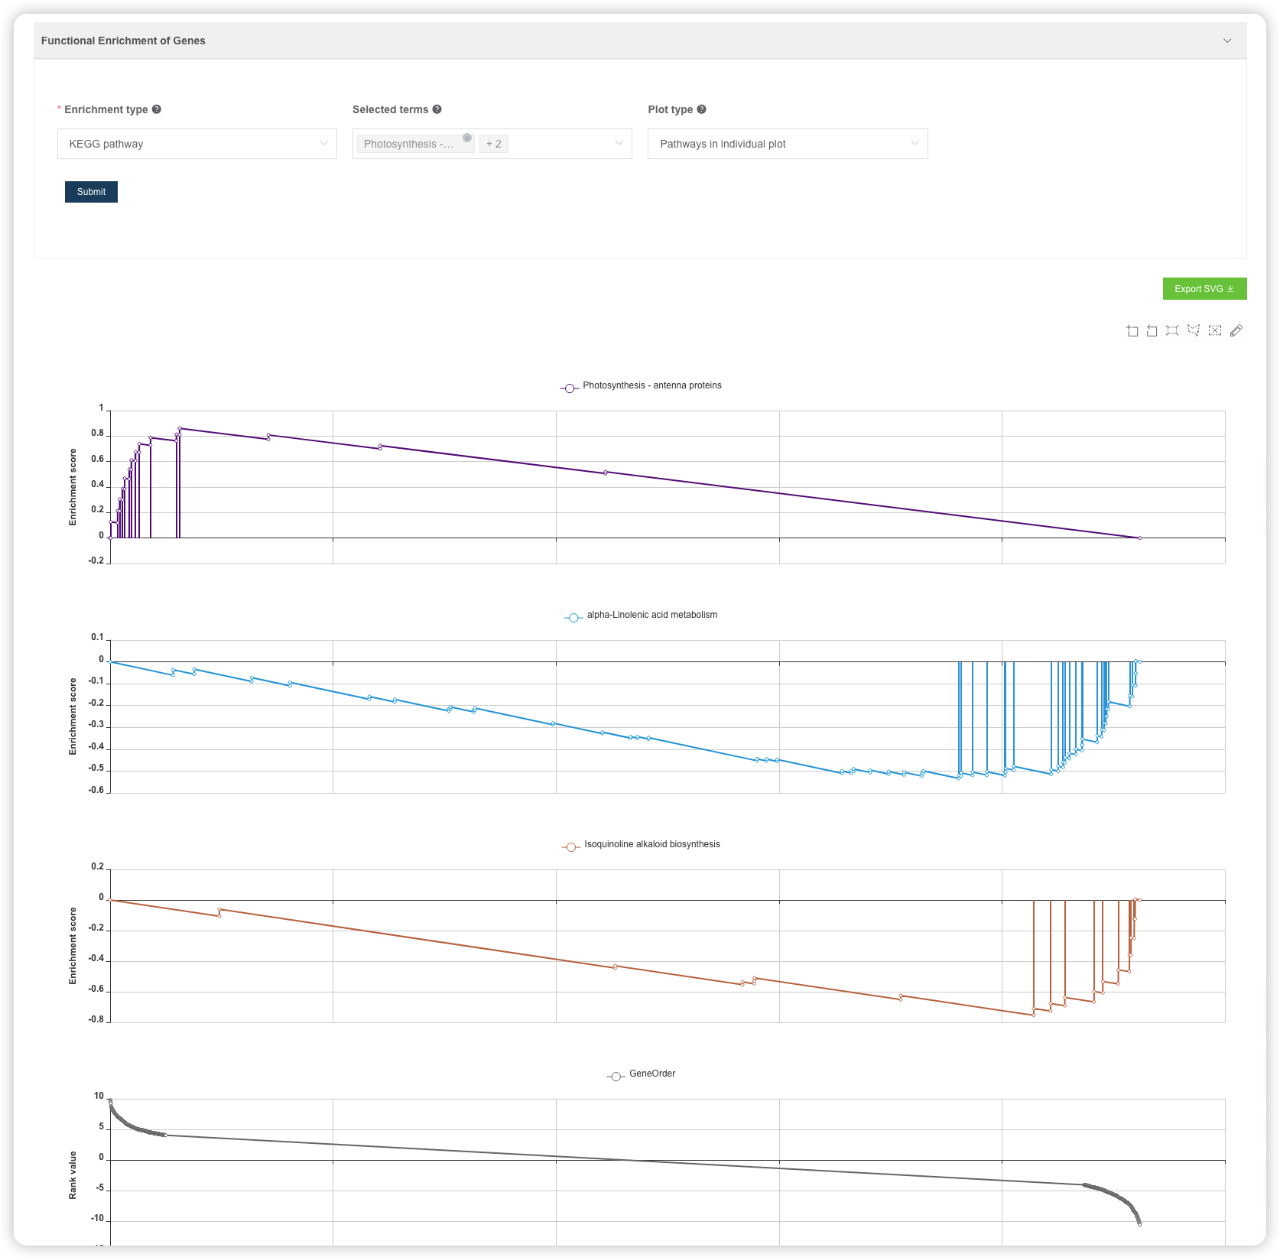Collapse the Functional Enrichment of Genes panel
This screenshot has width=1280, height=1259.
[1227, 41]
